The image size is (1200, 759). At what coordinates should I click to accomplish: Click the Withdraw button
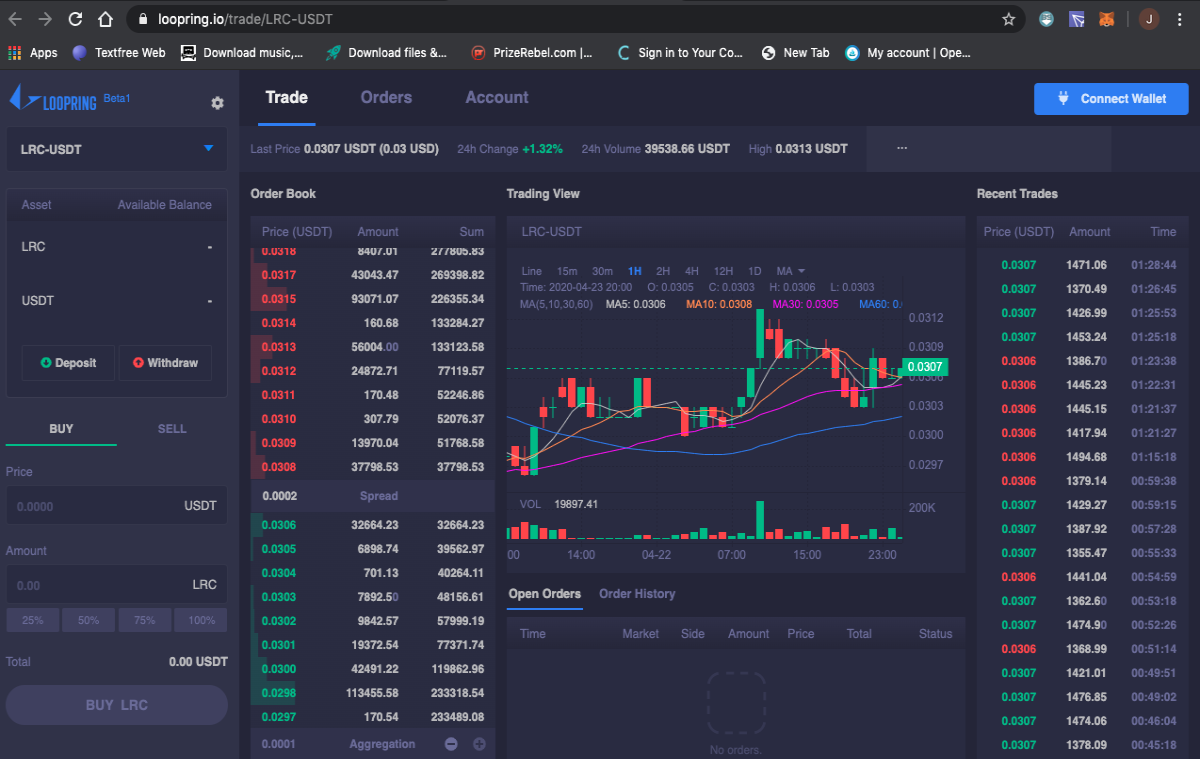(165, 363)
